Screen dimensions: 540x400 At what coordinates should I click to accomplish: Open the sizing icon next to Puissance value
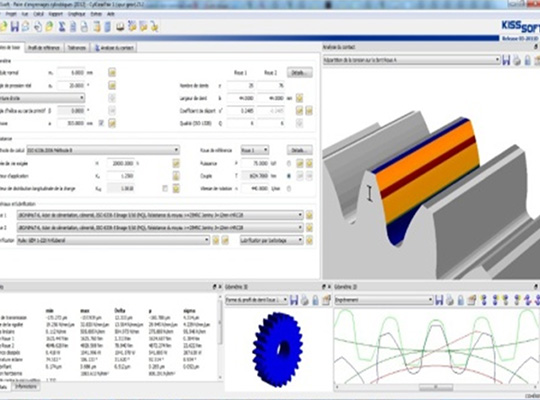[x=300, y=163]
